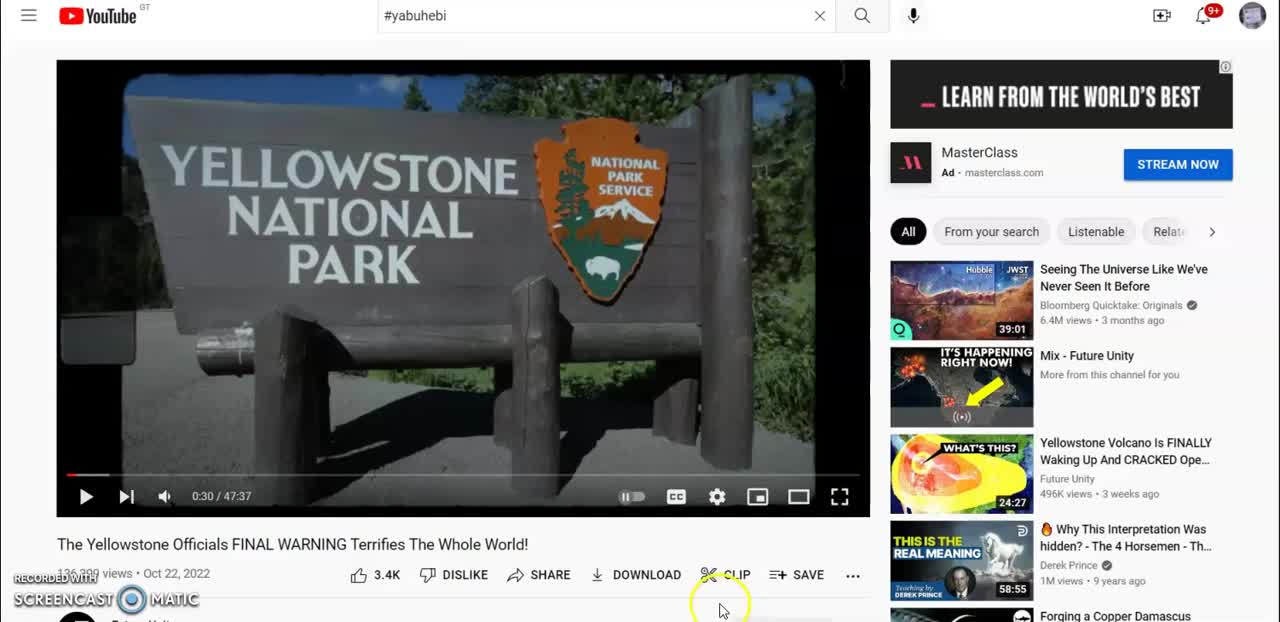The height and width of the screenshot is (622, 1280).
Task: Click the Dislike button
Action: pos(453,575)
